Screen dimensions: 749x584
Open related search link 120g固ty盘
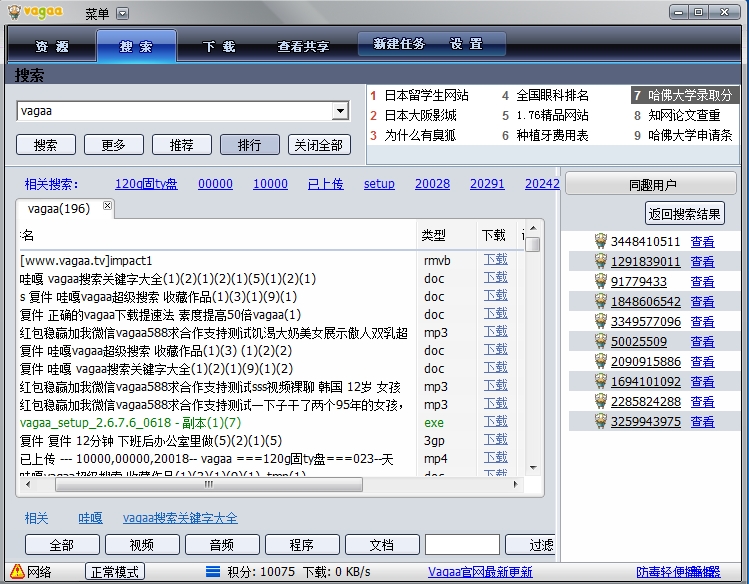coord(146,184)
